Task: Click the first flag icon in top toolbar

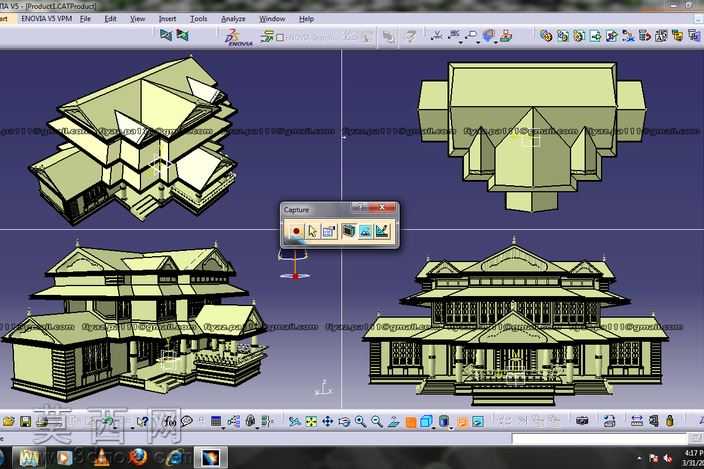Action: tap(166, 35)
